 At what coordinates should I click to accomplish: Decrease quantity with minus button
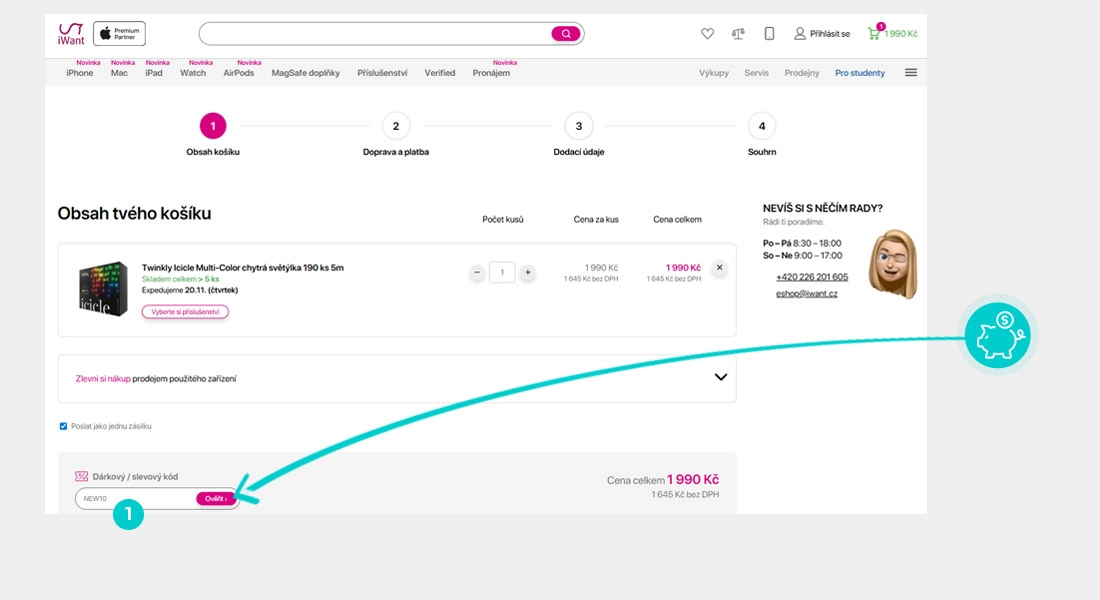point(477,272)
